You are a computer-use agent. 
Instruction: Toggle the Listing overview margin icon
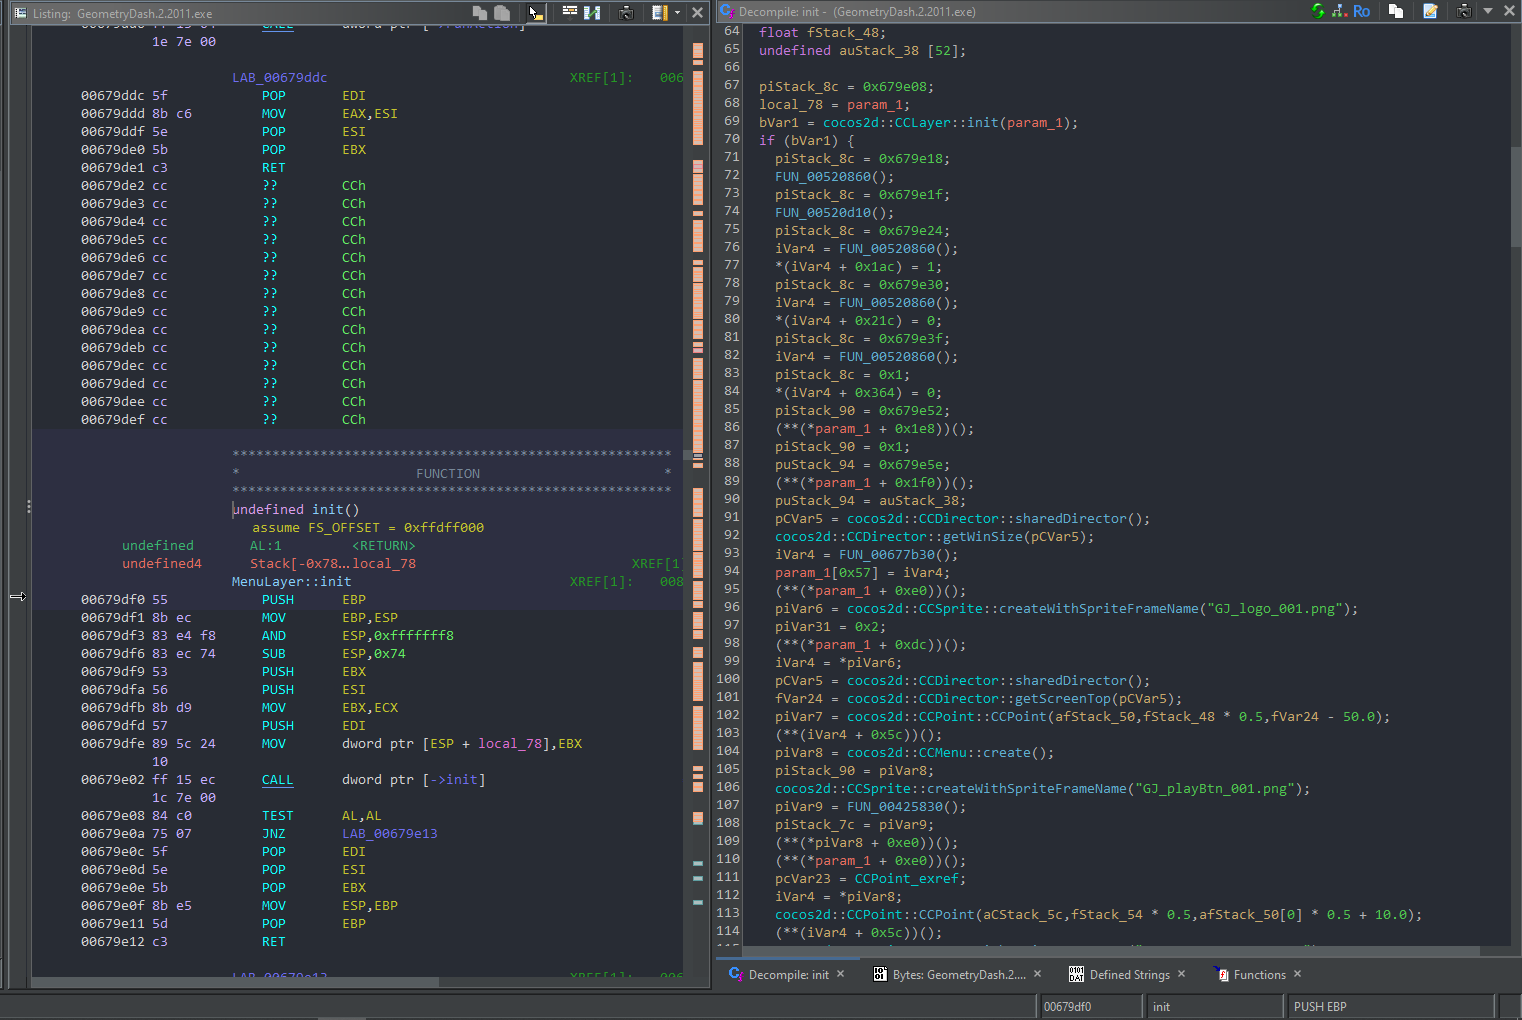[659, 12]
